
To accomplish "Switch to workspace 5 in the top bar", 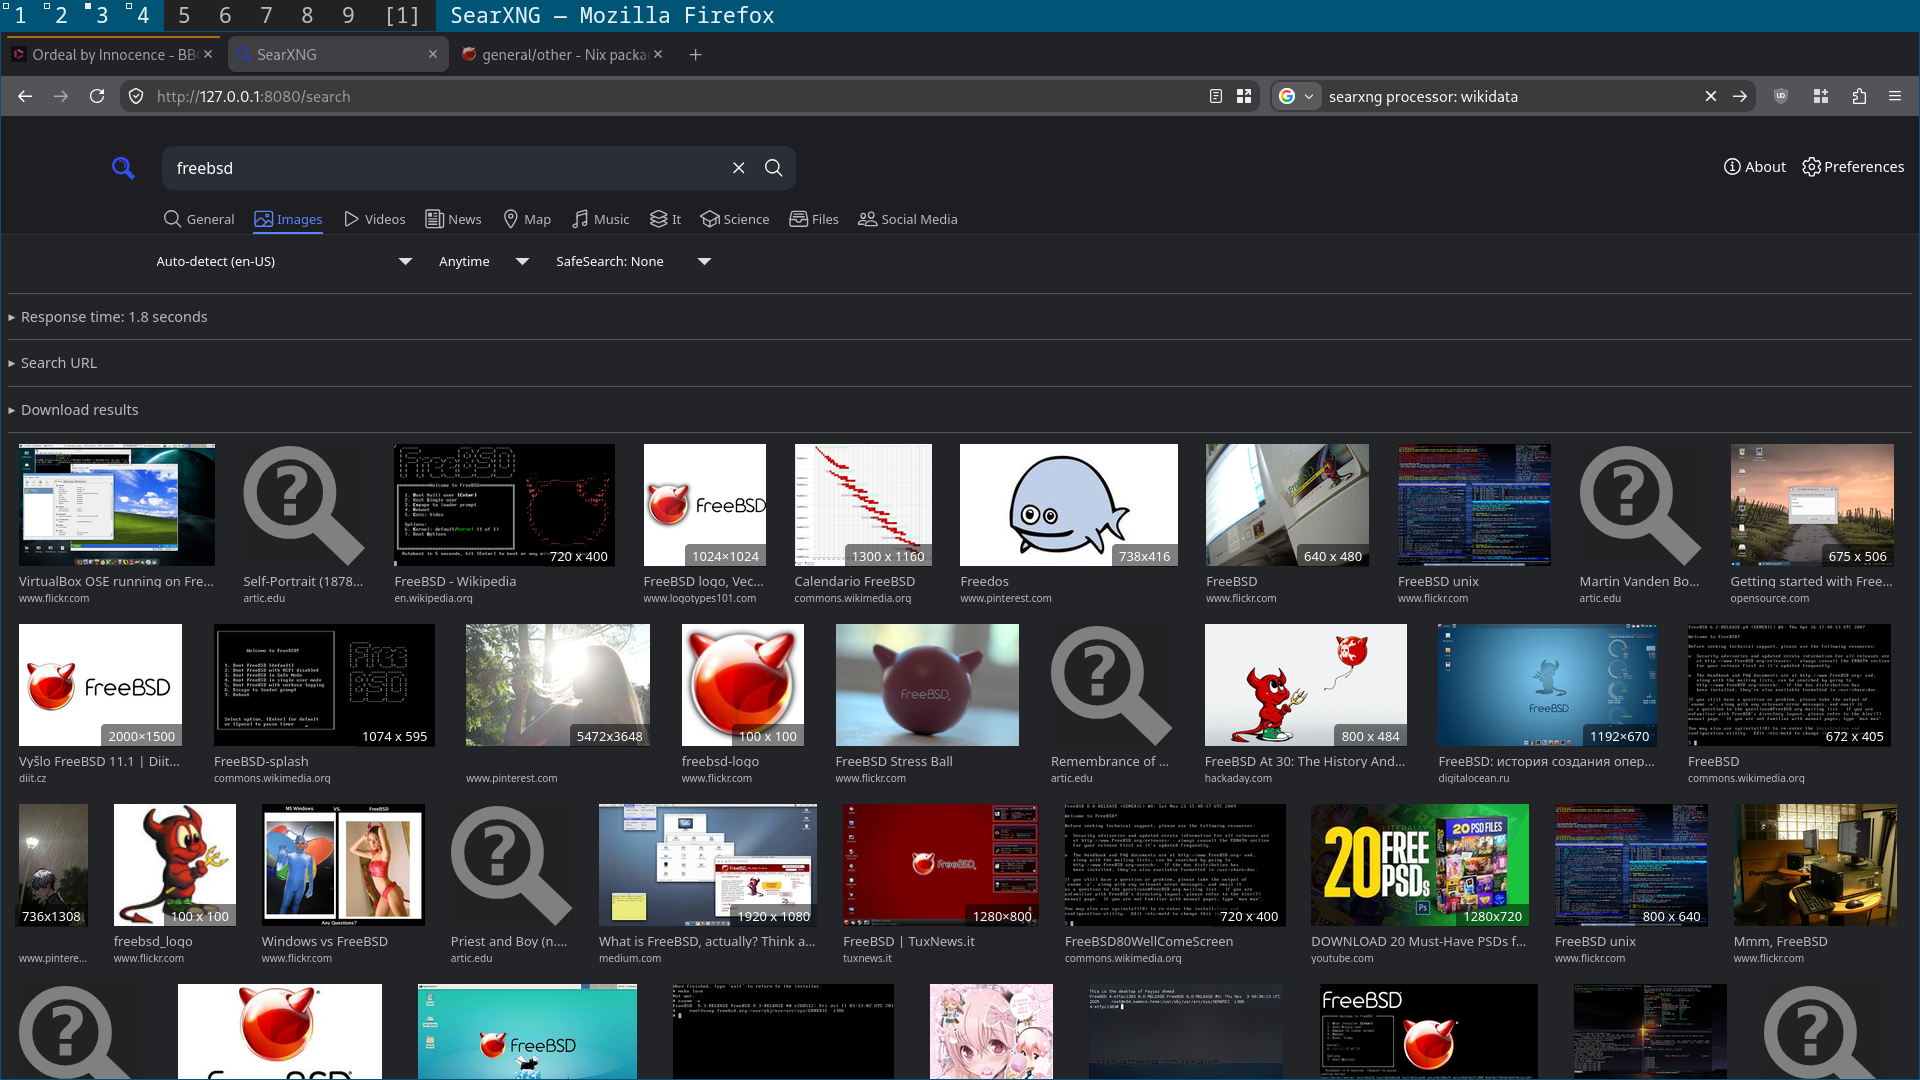I will click(x=184, y=15).
